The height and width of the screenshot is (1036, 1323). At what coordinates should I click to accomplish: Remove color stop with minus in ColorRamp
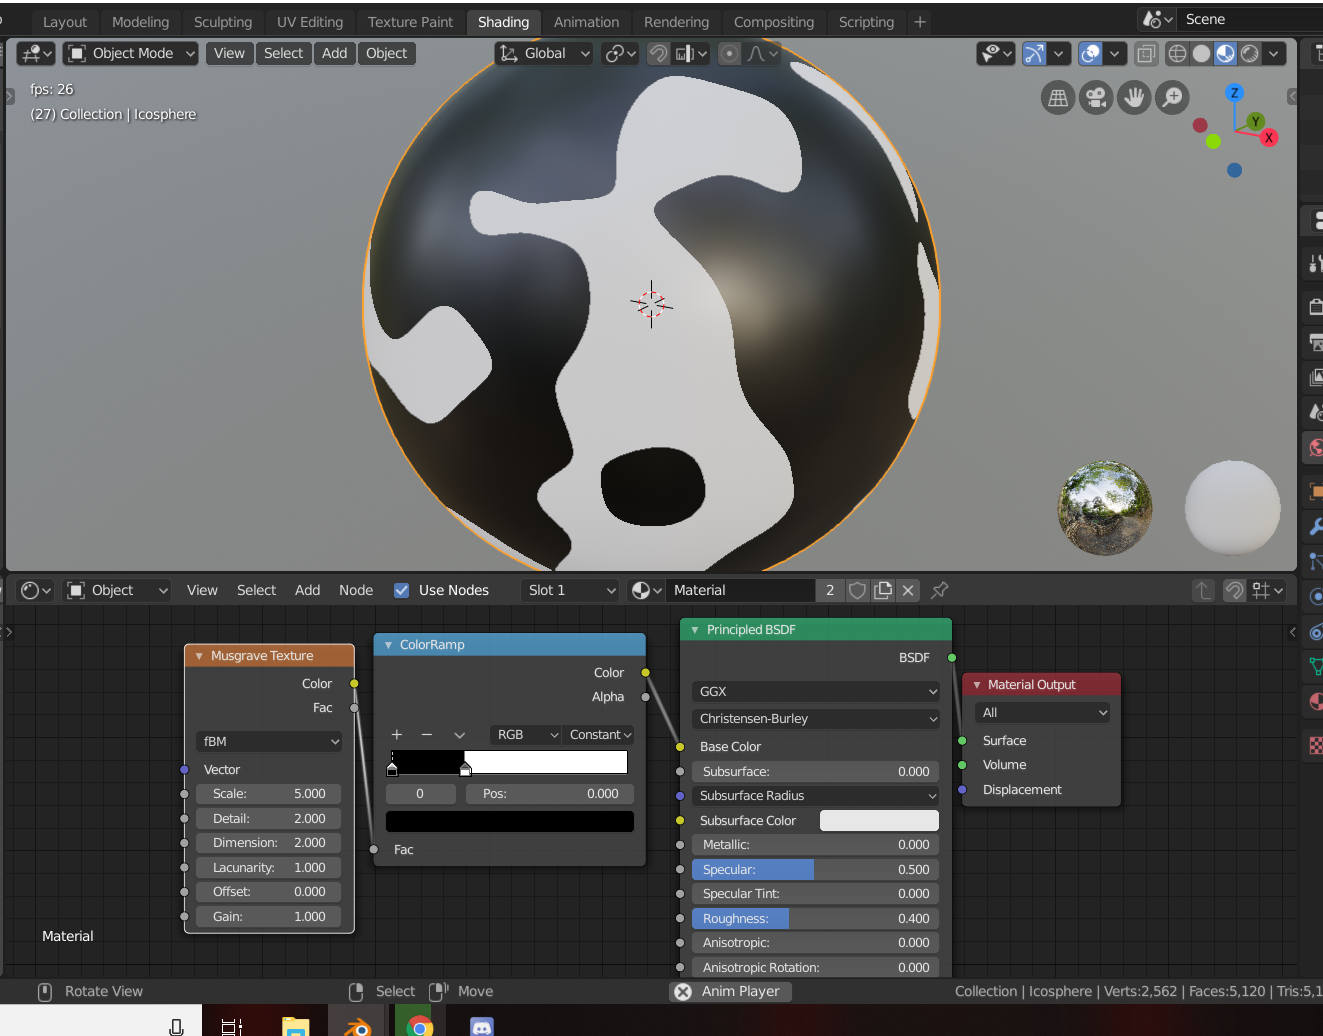pyautogui.click(x=427, y=735)
